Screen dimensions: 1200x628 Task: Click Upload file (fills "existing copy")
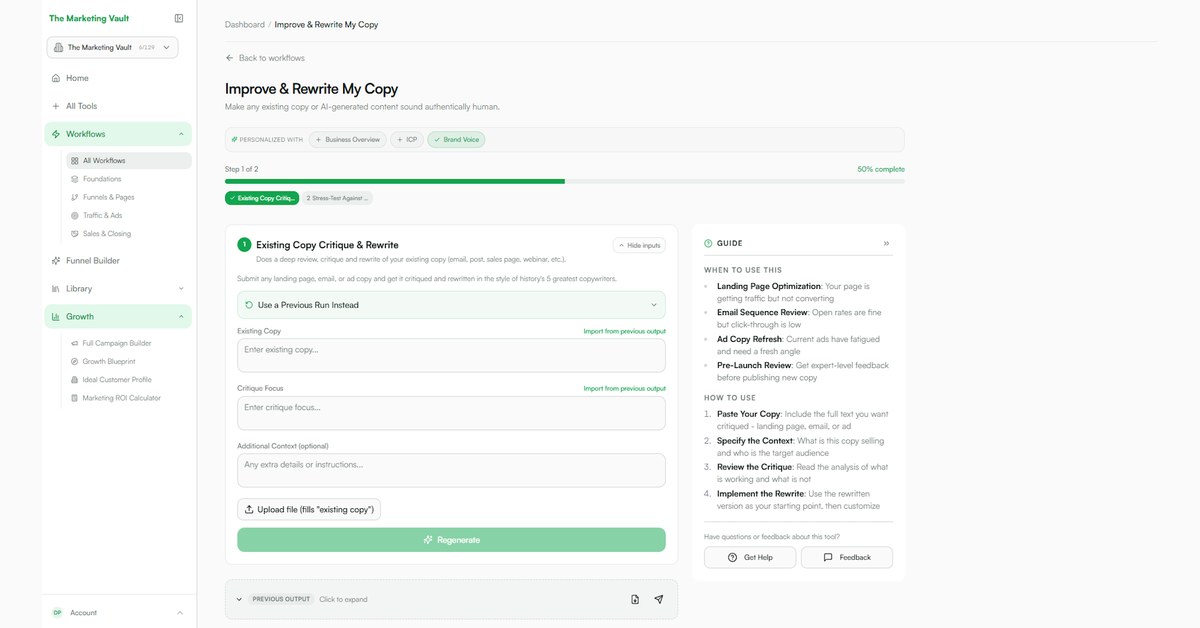tap(309, 510)
